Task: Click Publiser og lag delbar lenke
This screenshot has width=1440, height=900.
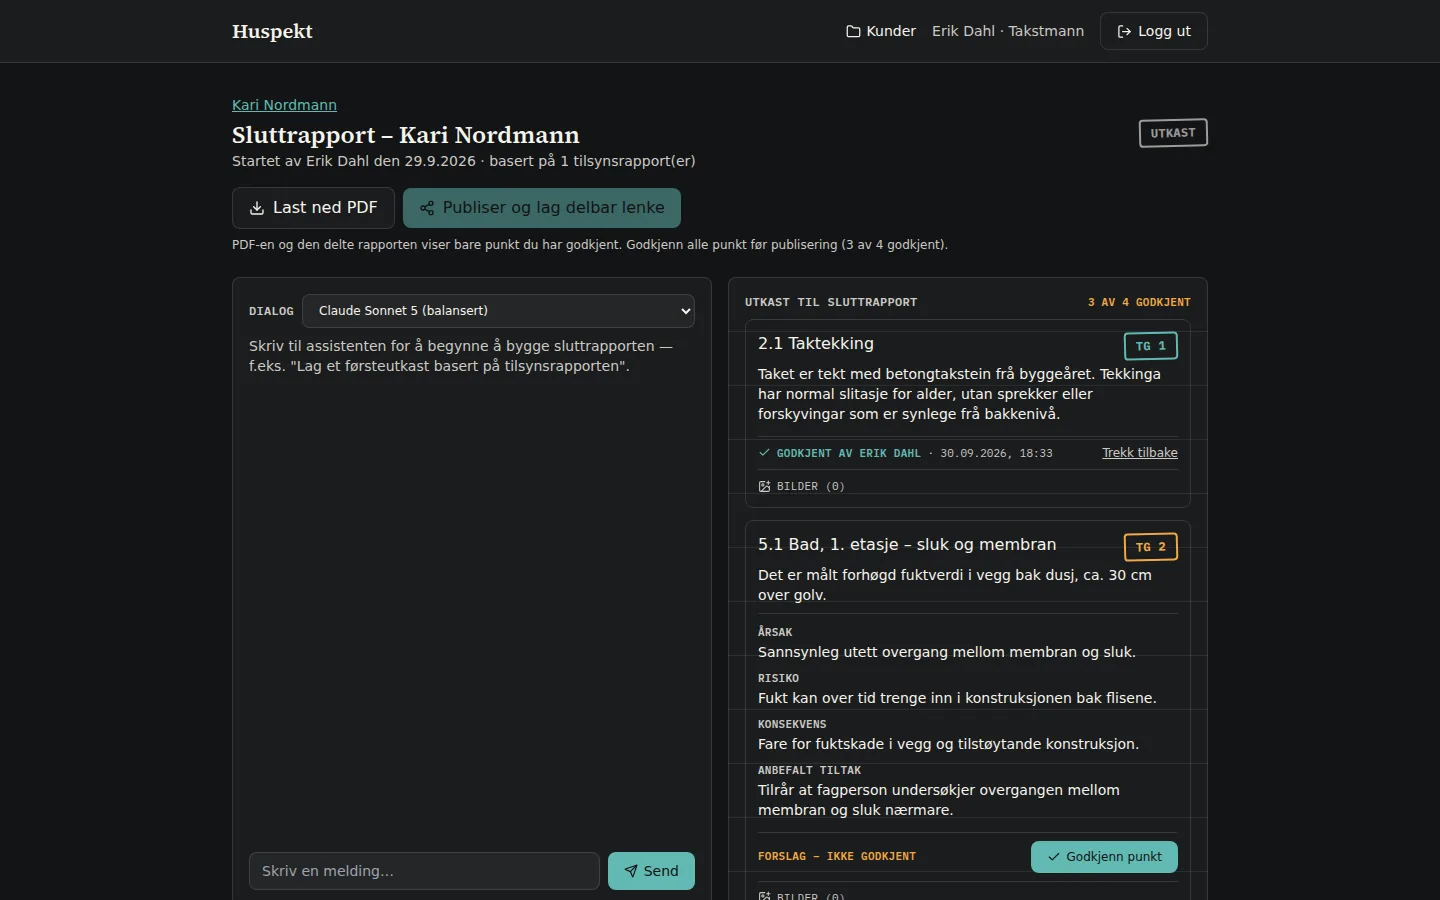Action: 542,208
